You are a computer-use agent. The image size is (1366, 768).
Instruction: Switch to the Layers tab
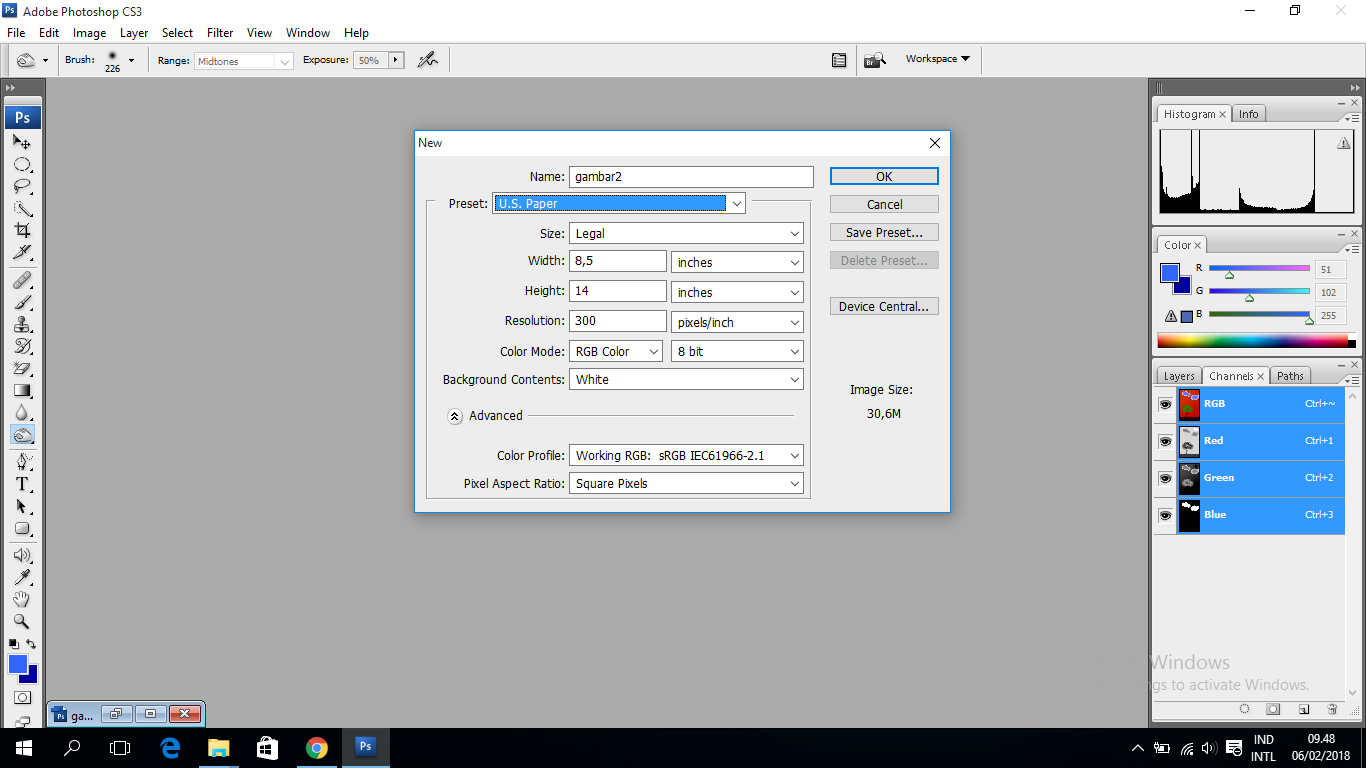click(1178, 375)
